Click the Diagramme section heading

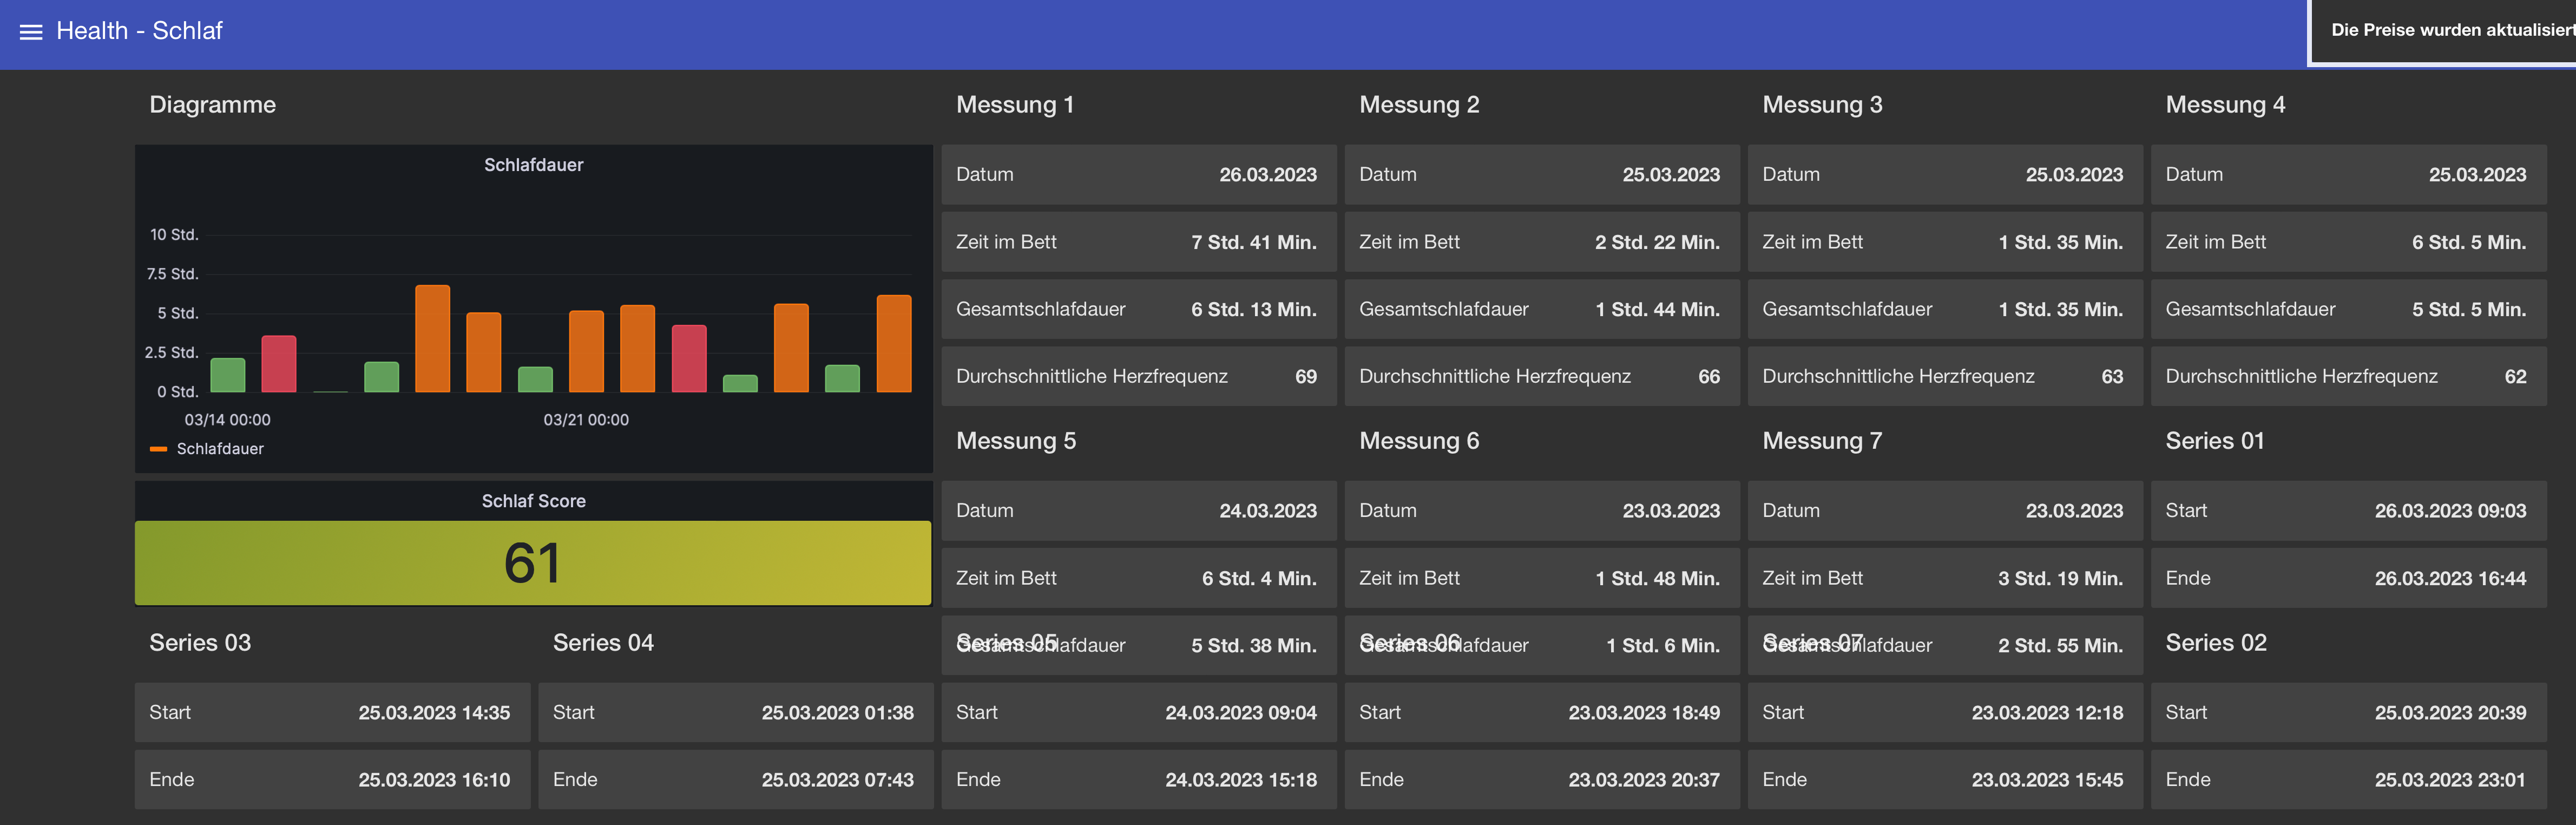click(x=212, y=105)
